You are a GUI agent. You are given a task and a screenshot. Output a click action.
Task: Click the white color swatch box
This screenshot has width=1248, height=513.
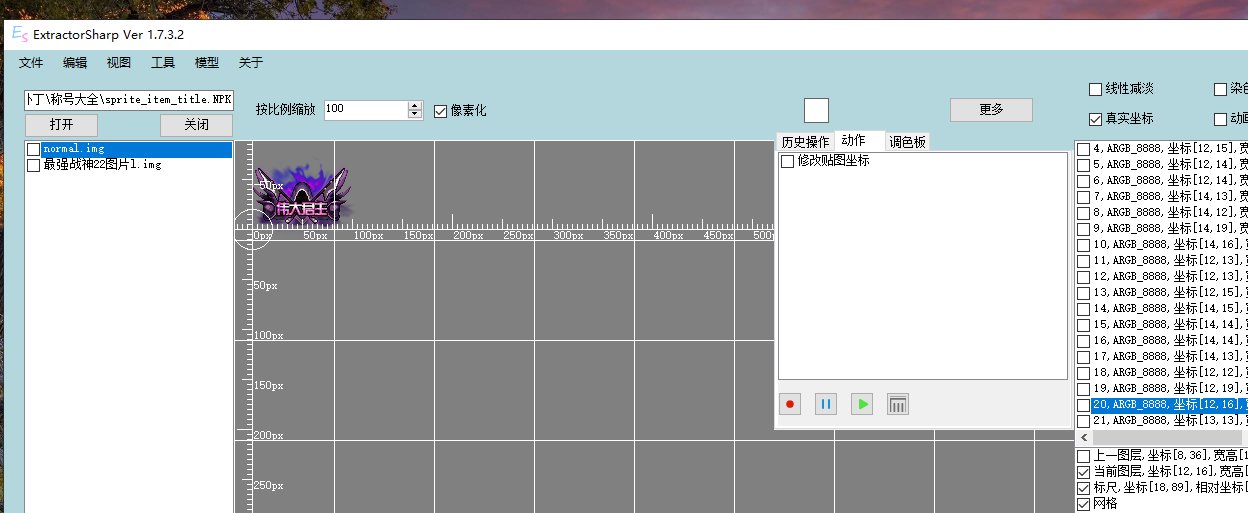(816, 110)
